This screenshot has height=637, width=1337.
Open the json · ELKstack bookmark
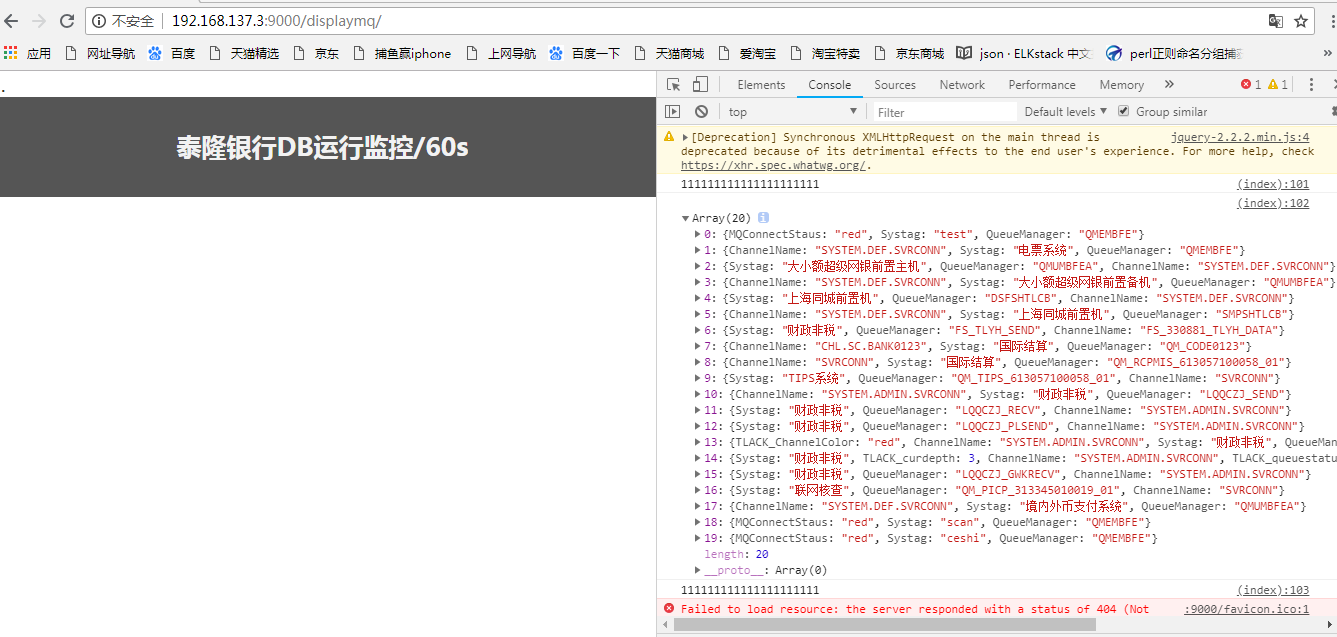coord(1024,53)
